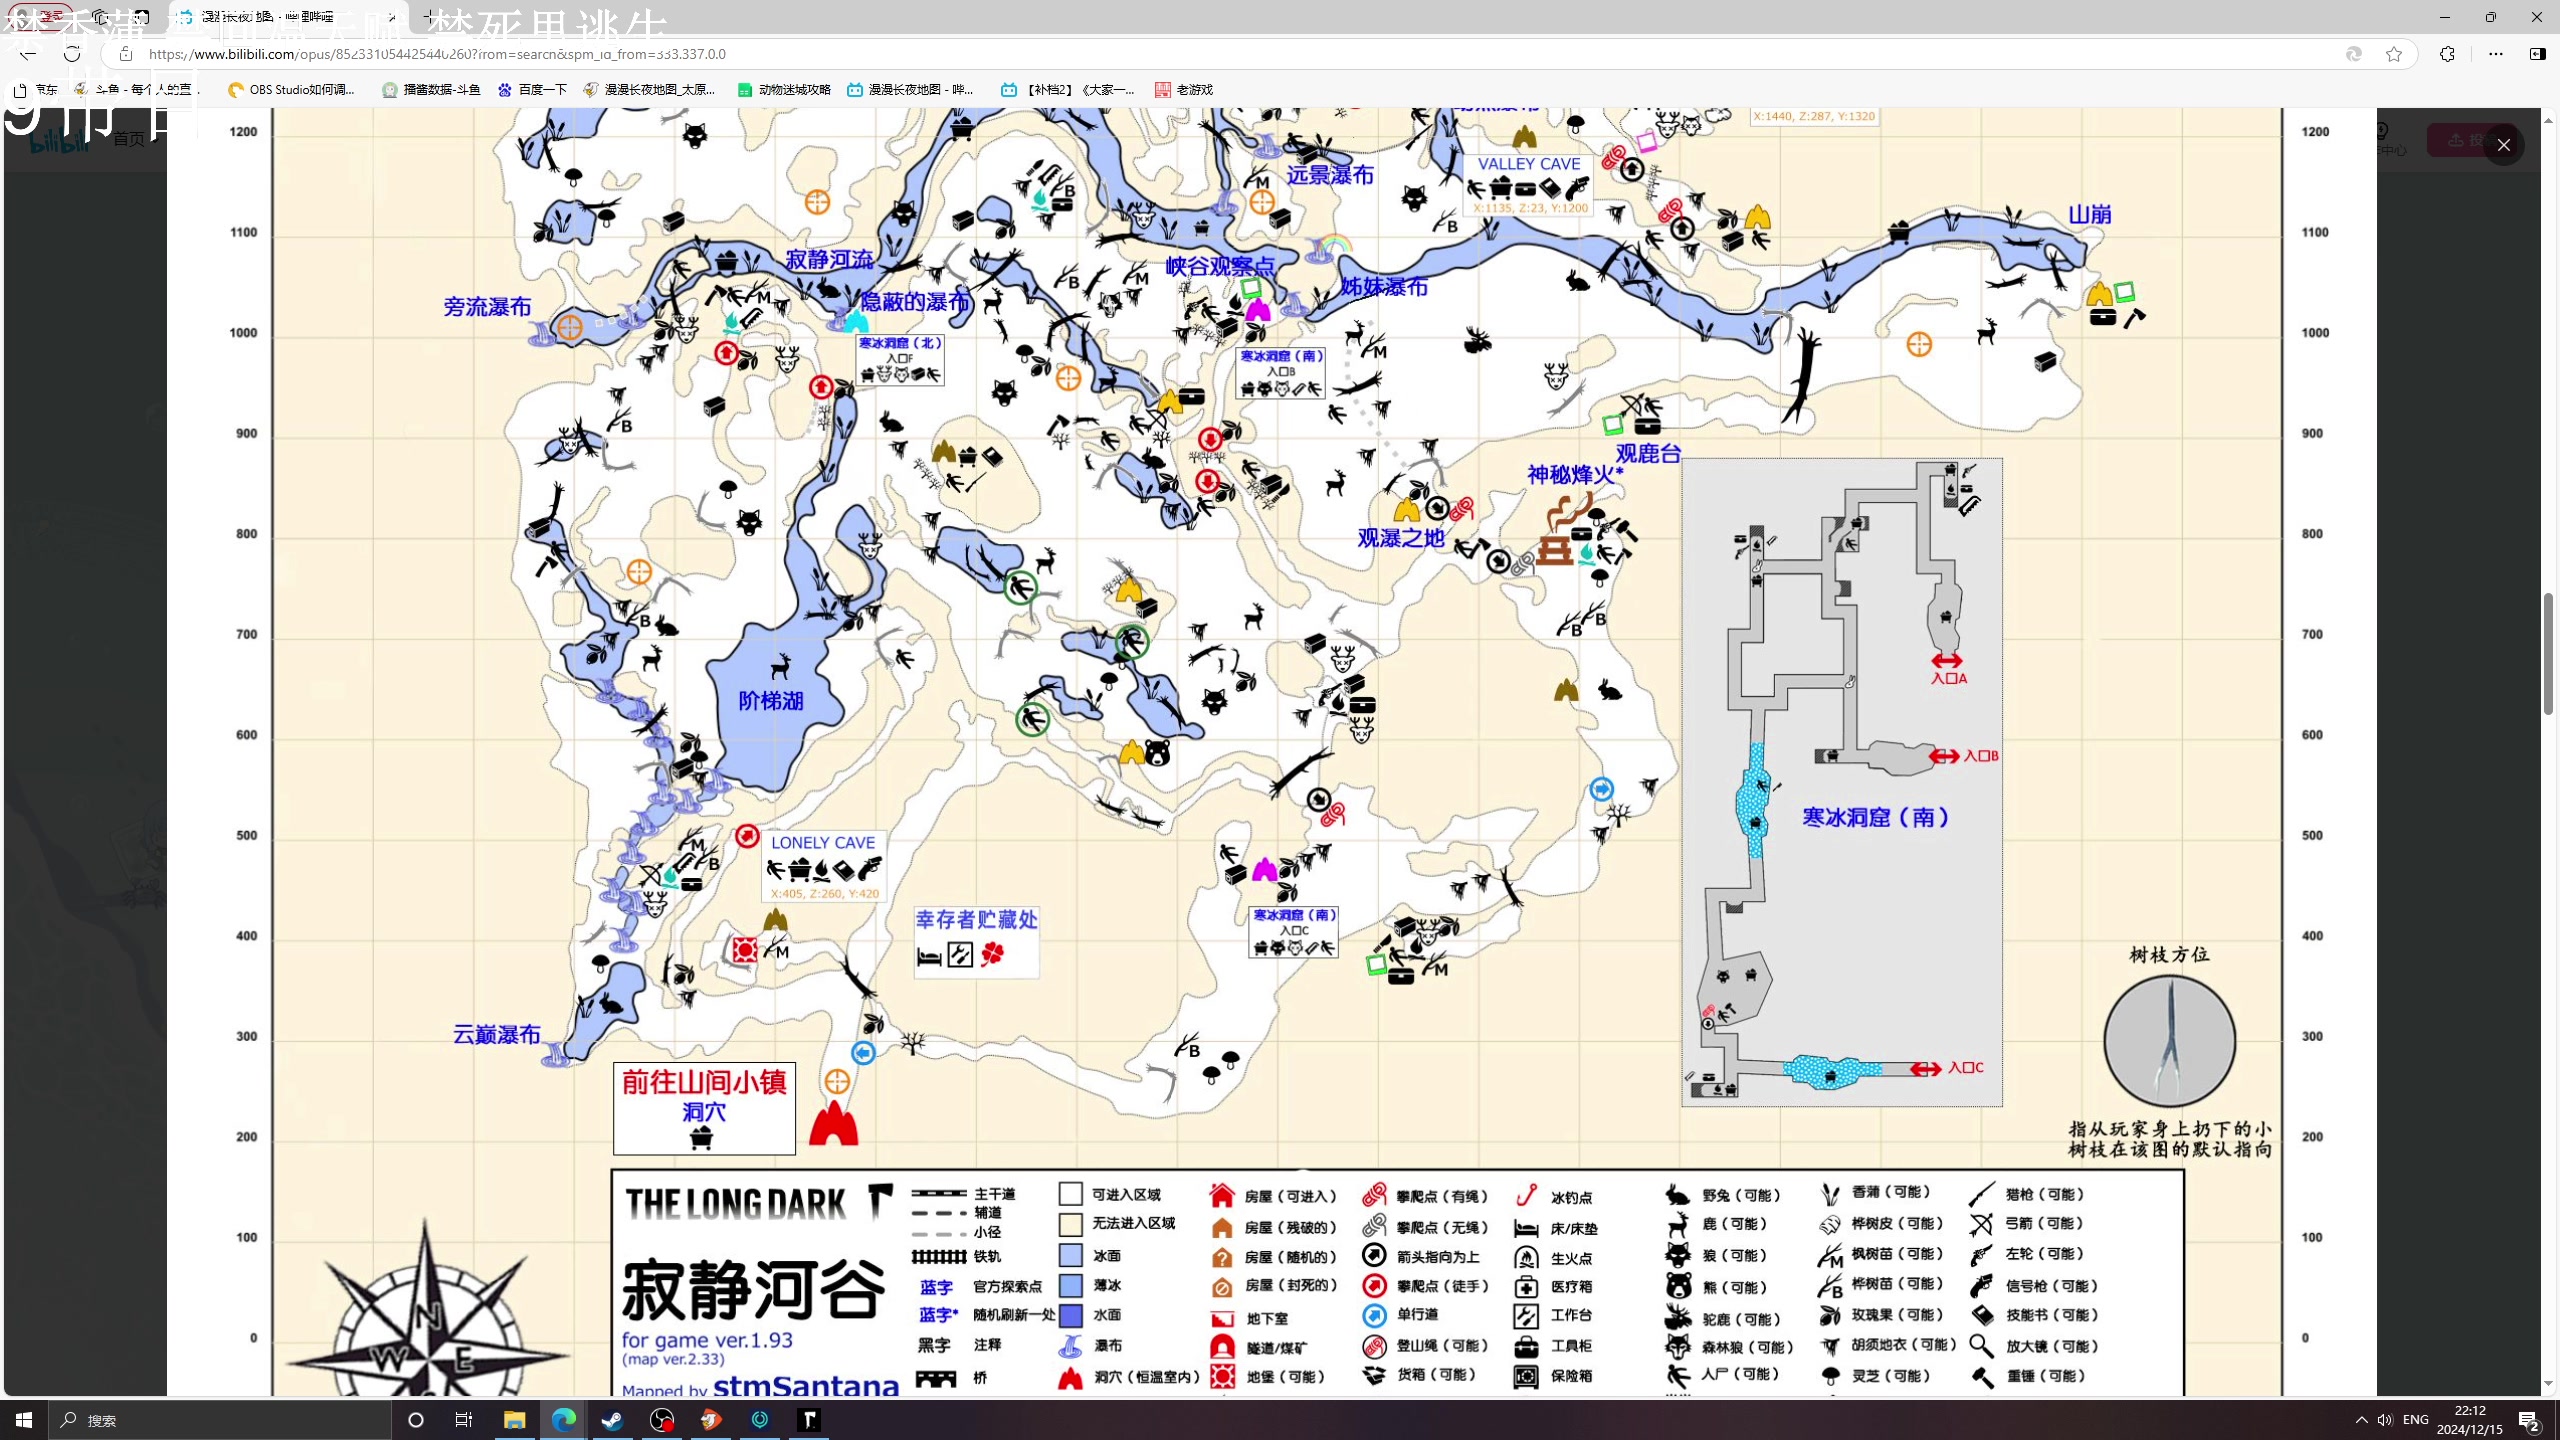Image resolution: width=2560 pixels, height=1440 pixels.
Task: Click the 观鹿台 label on map
Action: [1648, 453]
